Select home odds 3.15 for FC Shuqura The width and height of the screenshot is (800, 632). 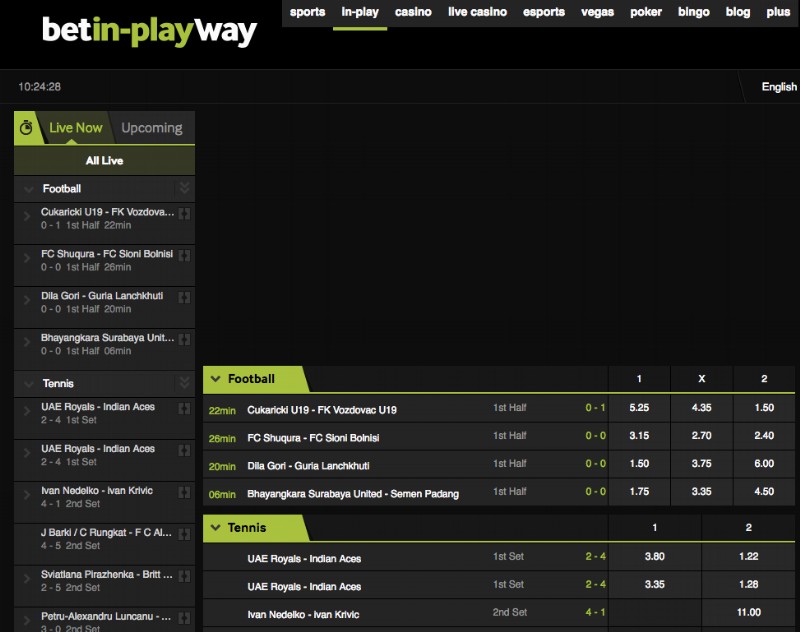tap(639, 436)
